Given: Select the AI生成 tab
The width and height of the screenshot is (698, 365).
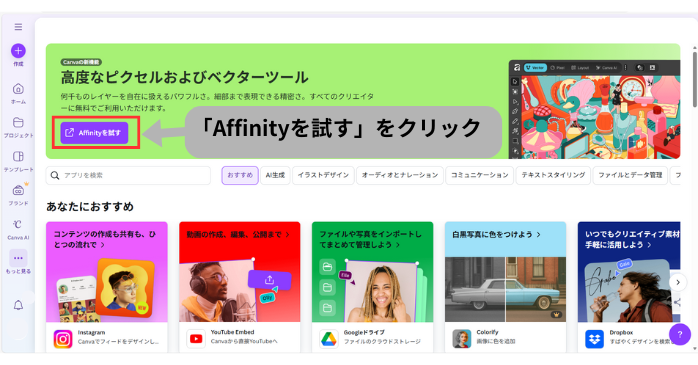Looking at the screenshot, I should [x=275, y=175].
